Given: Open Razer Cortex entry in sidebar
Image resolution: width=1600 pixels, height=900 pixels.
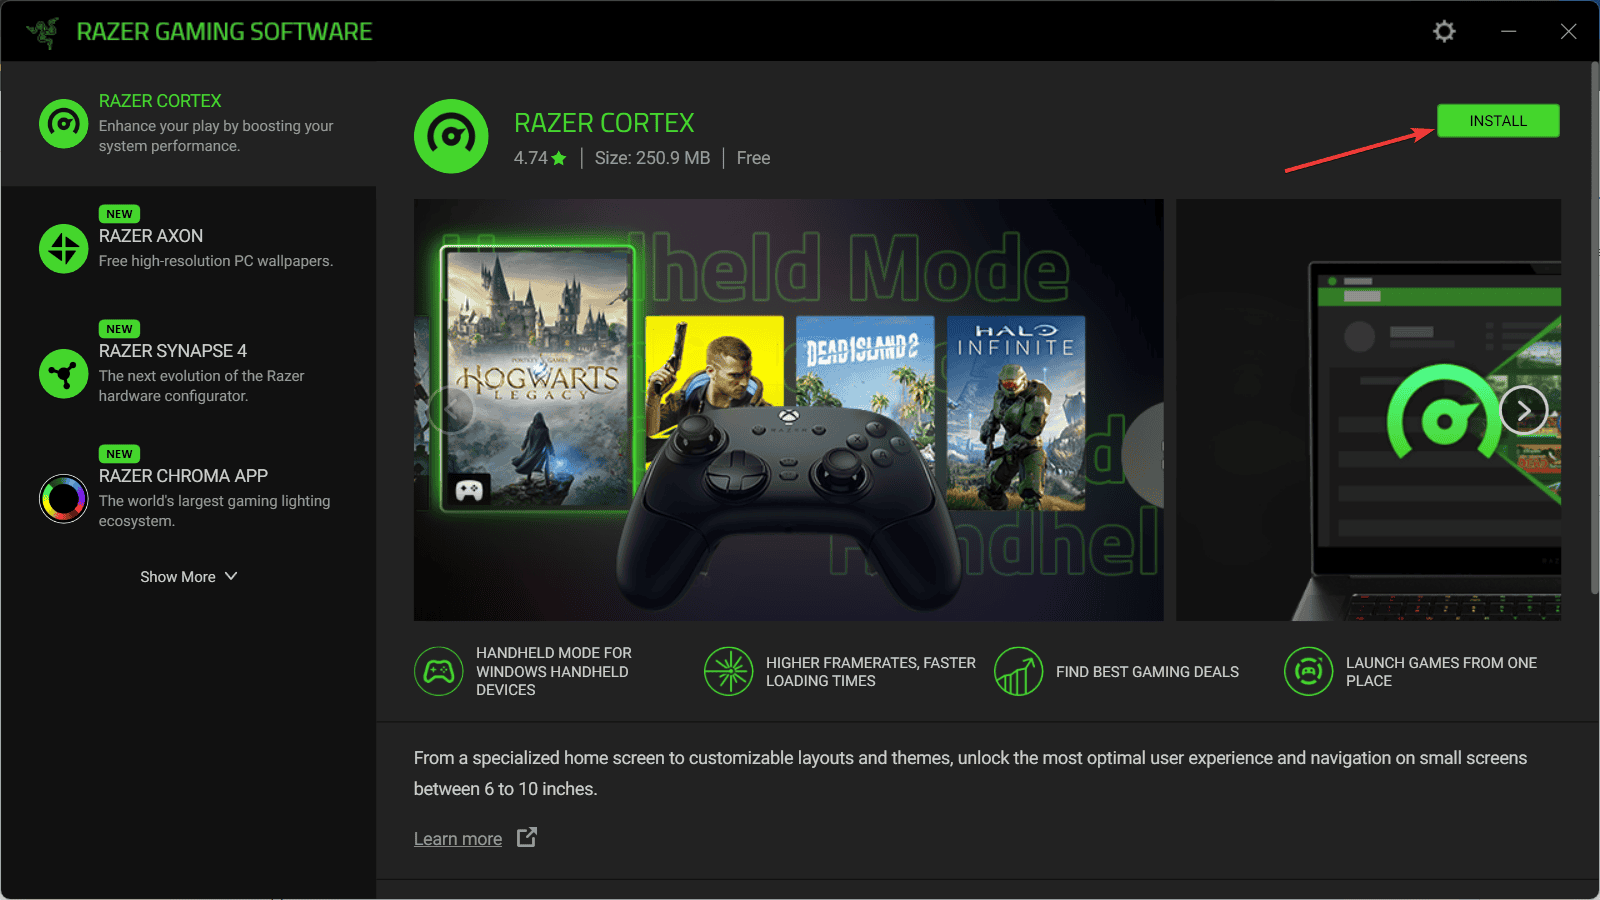Looking at the screenshot, I should 188,124.
